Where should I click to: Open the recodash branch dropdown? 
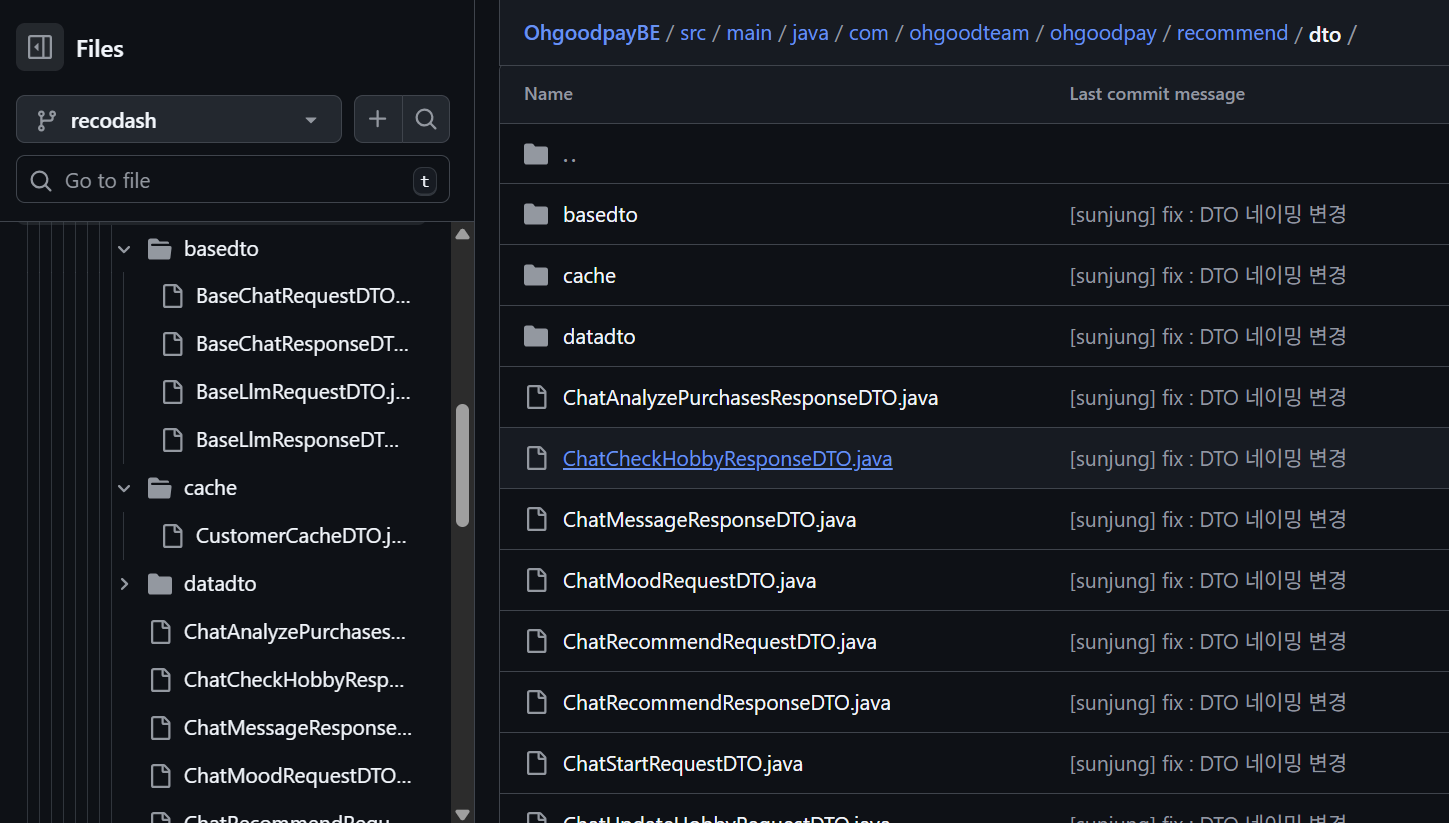(178, 120)
